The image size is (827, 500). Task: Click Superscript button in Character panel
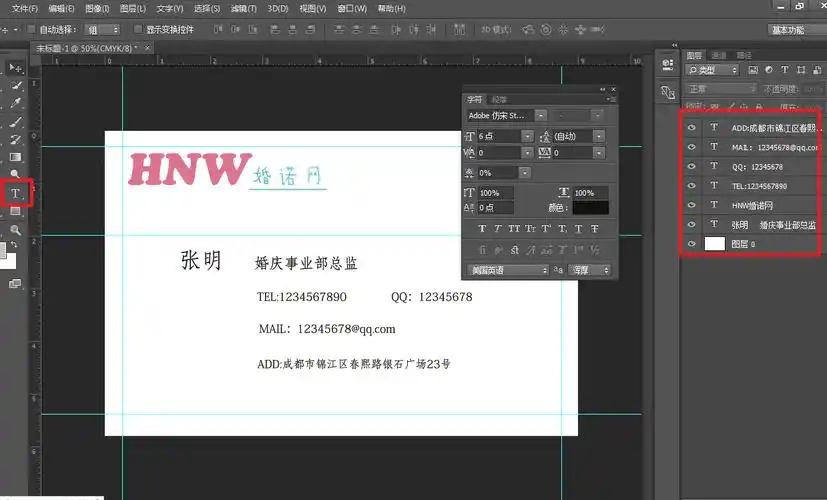[x=546, y=228]
